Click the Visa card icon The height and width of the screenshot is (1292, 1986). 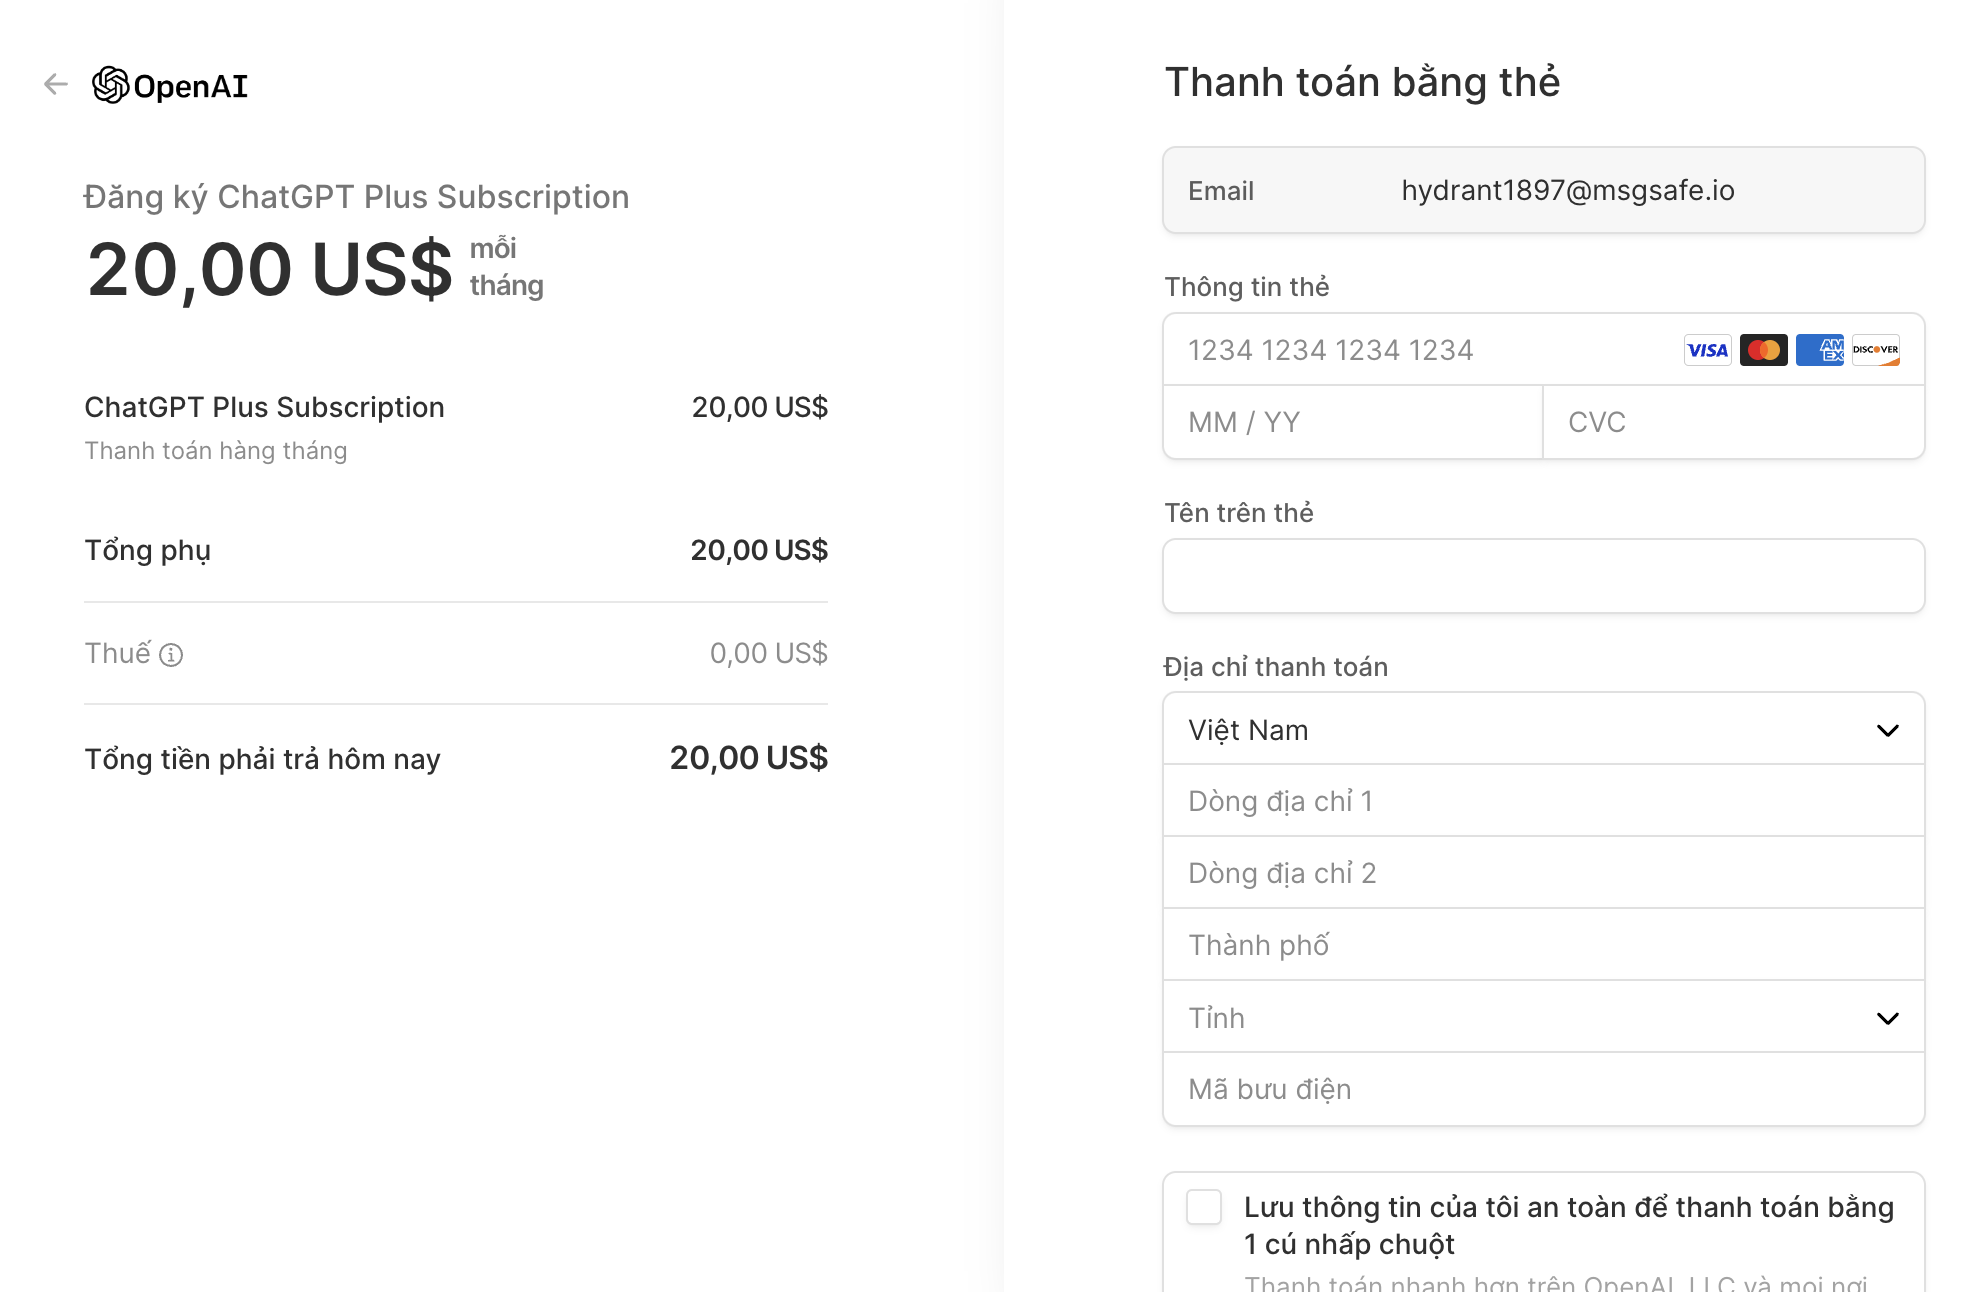[1707, 350]
